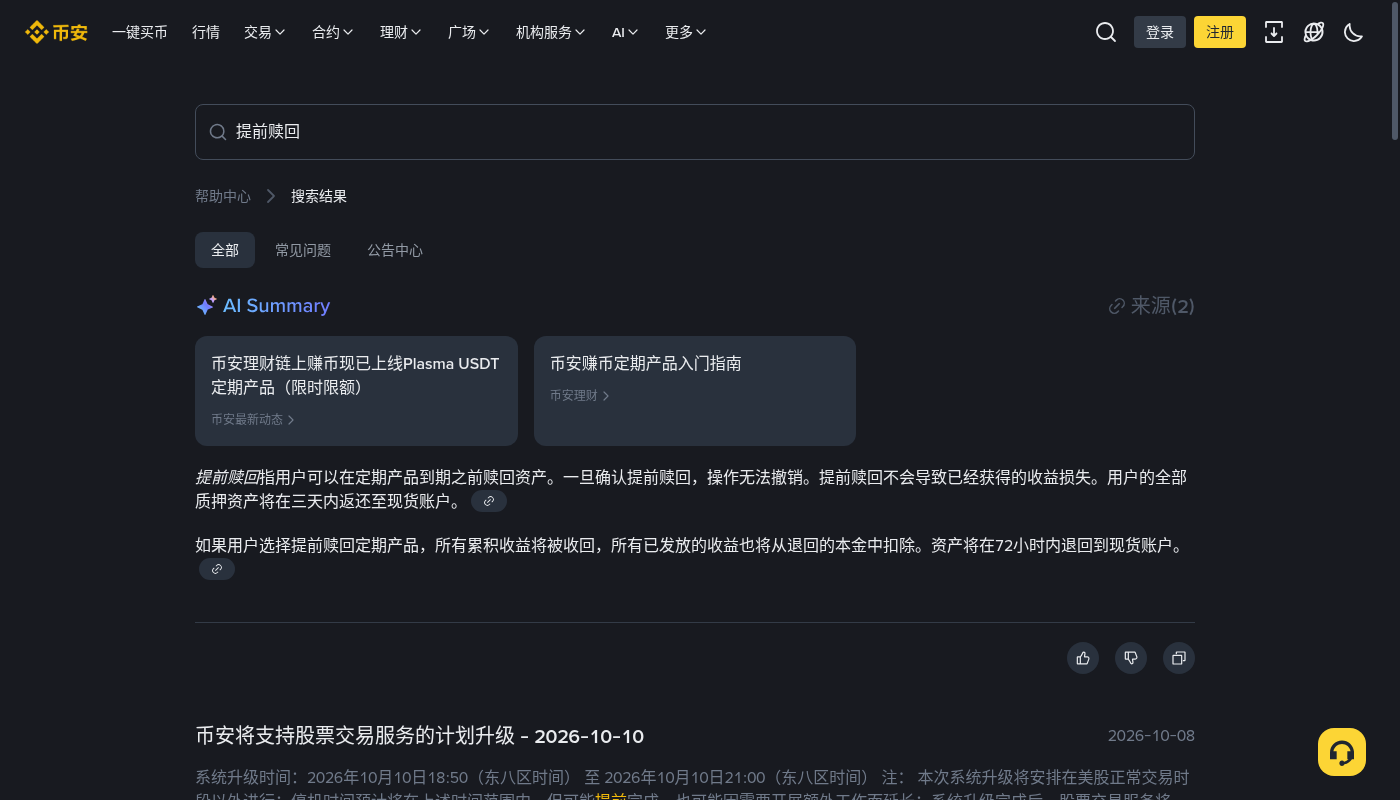Screen dimensions: 1400x800
Task: Open the 币安赚币定期产品入门指南 source card
Action: pyautogui.click(x=695, y=391)
